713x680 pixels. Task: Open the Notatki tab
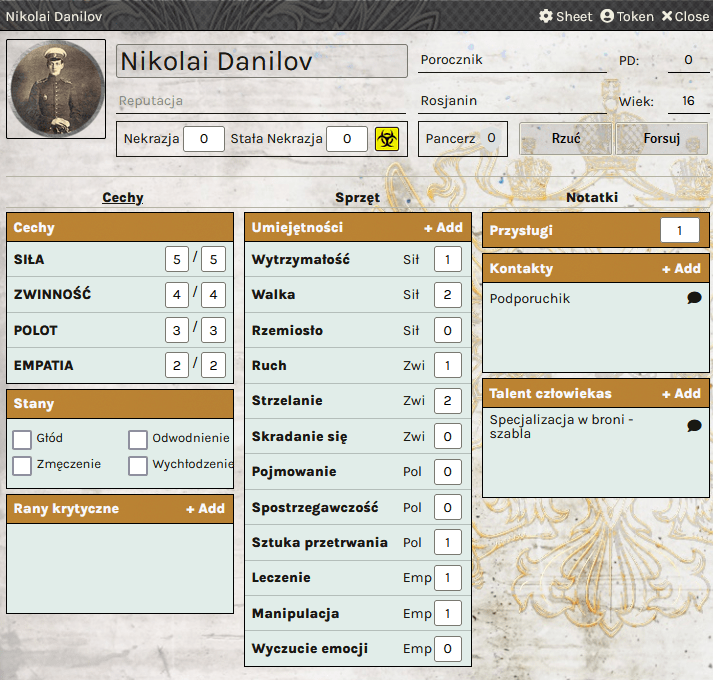[x=592, y=198]
